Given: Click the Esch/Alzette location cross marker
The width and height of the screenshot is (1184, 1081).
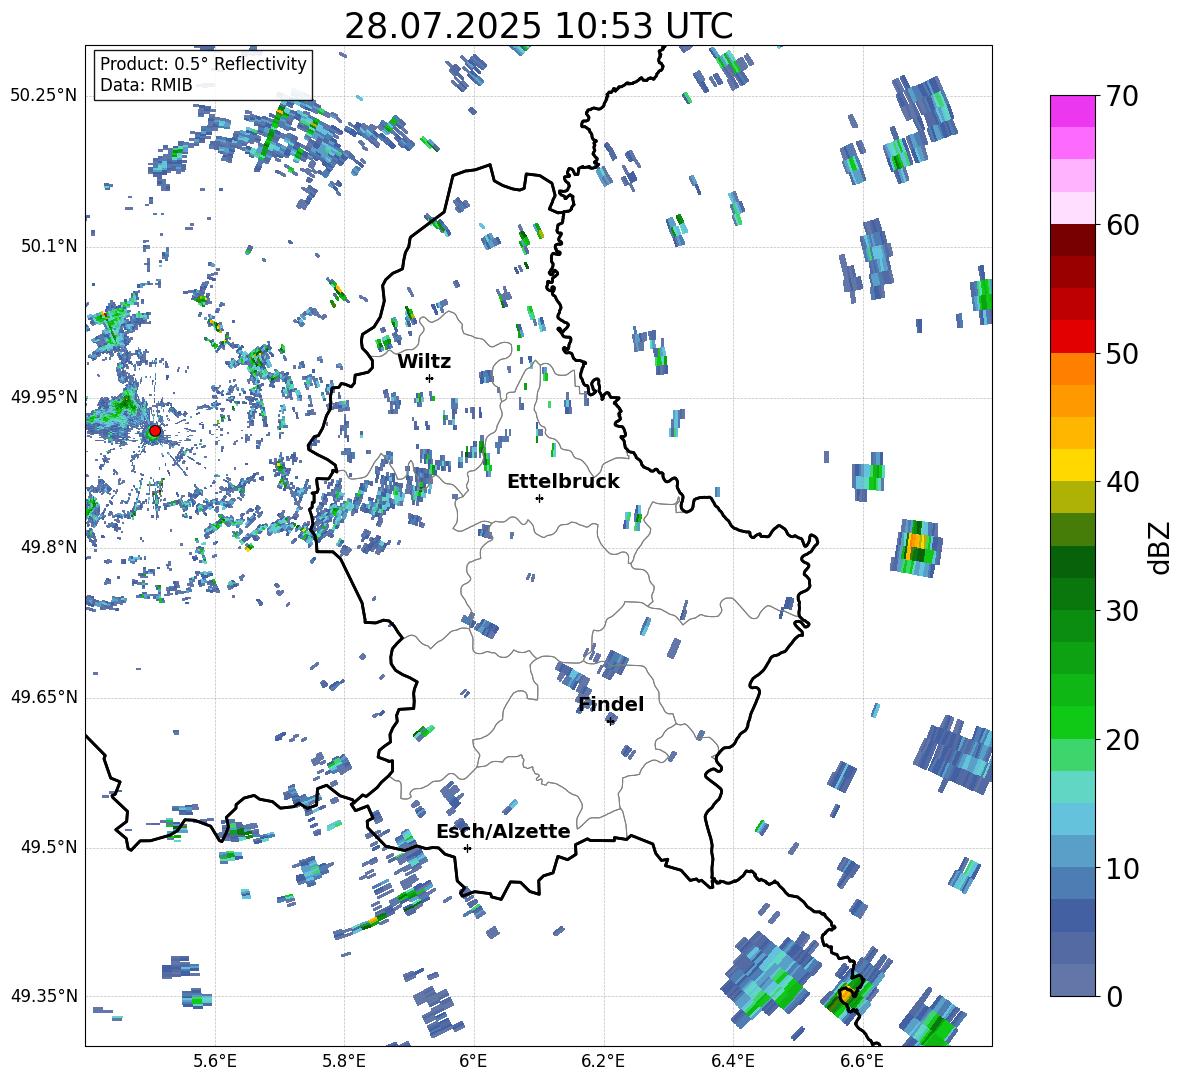Looking at the screenshot, I should click(467, 848).
